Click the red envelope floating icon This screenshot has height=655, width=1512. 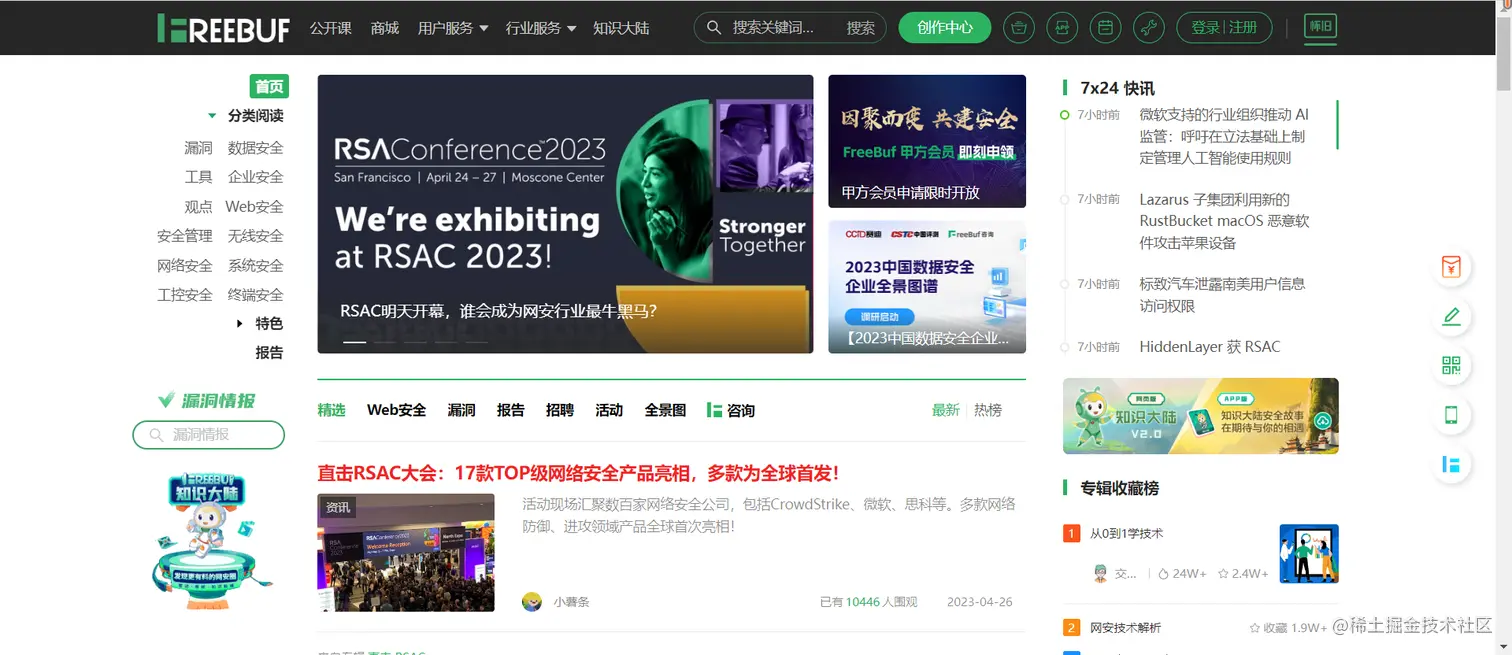1451,266
